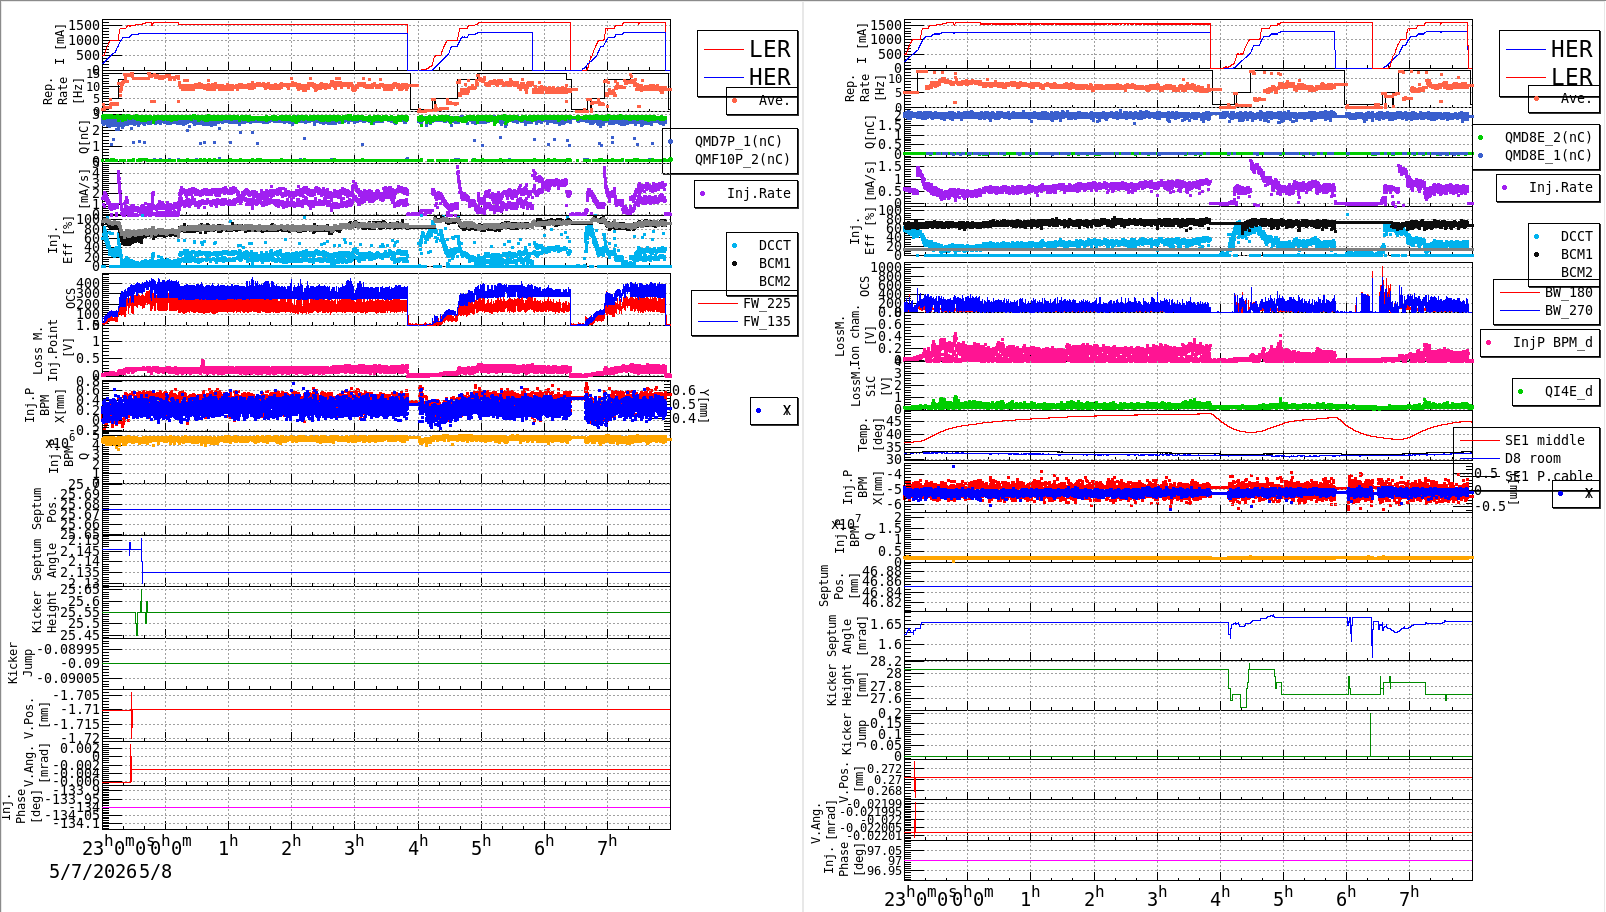Select the QMD8E_2(nC) legend label
Image resolution: width=1606 pixels, height=912 pixels.
click(x=1548, y=137)
